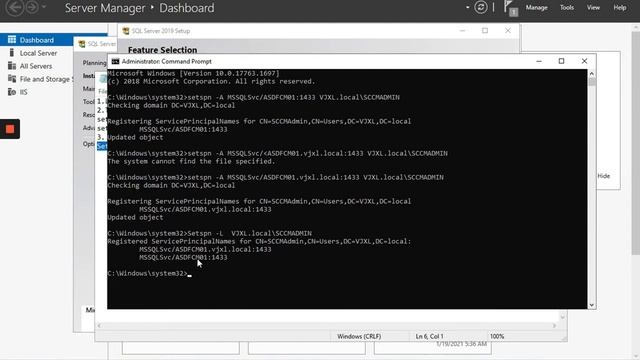This screenshot has width=640, height=360.
Task: Click the Feature Selection heading
Action: [x=162, y=50]
